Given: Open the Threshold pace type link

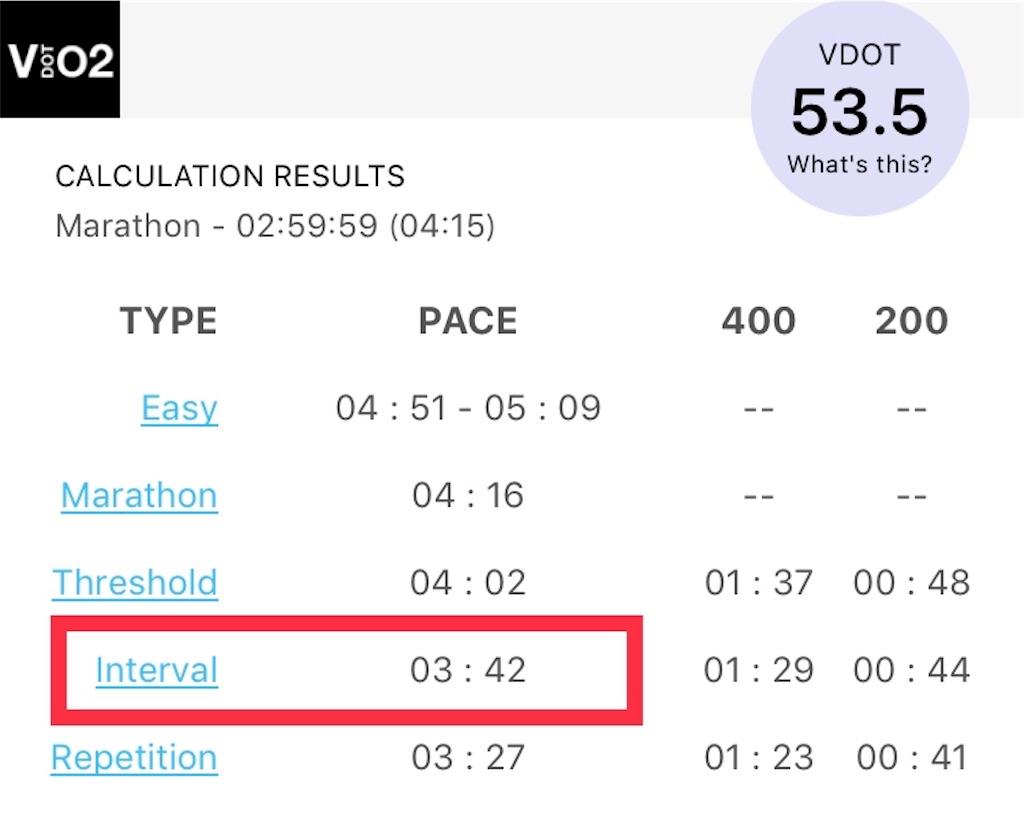Looking at the screenshot, I should click(135, 582).
